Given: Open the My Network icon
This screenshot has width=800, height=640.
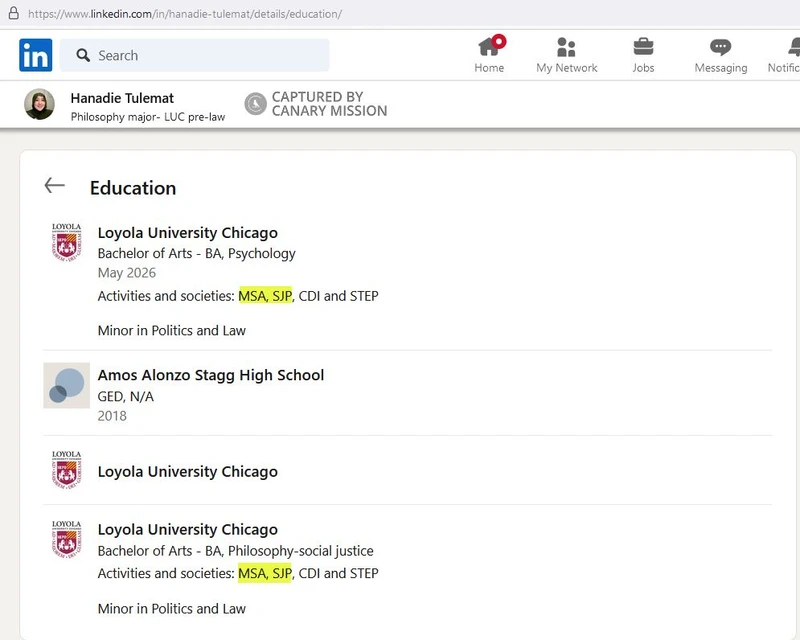Looking at the screenshot, I should click(x=566, y=47).
